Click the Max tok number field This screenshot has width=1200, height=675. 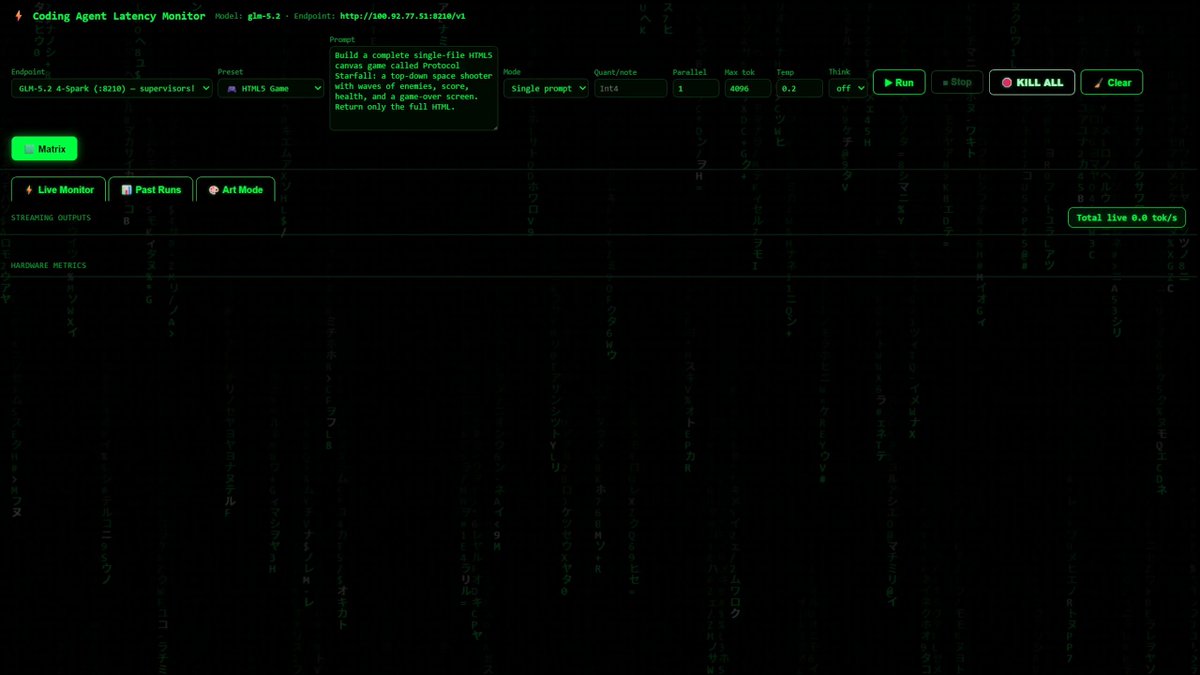coord(748,88)
